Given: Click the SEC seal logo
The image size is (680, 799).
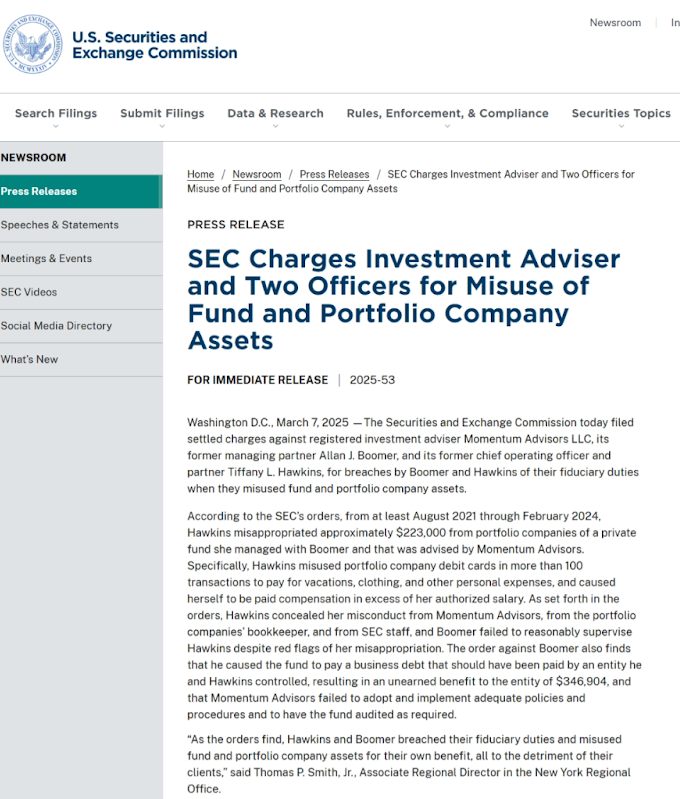Looking at the screenshot, I should pos(33,44).
